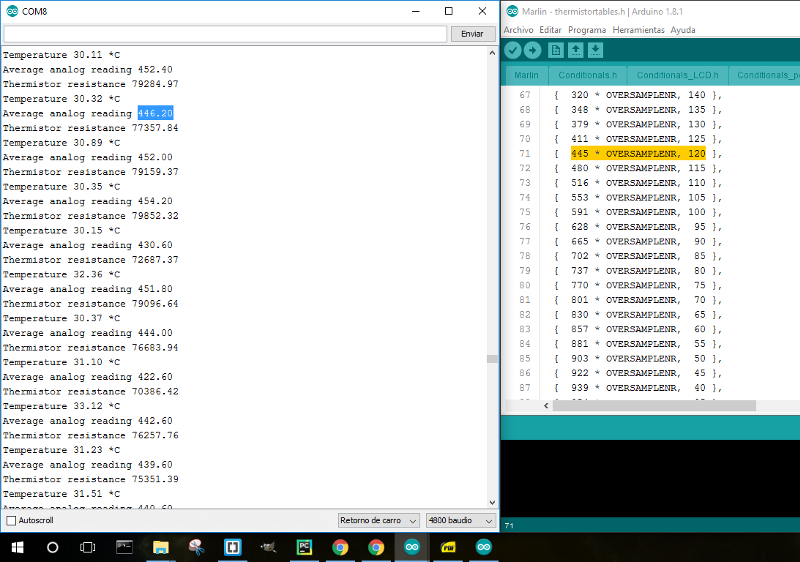Close the COM8 serial monitor window
The height and width of the screenshot is (562, 800).
click(482, 11)
